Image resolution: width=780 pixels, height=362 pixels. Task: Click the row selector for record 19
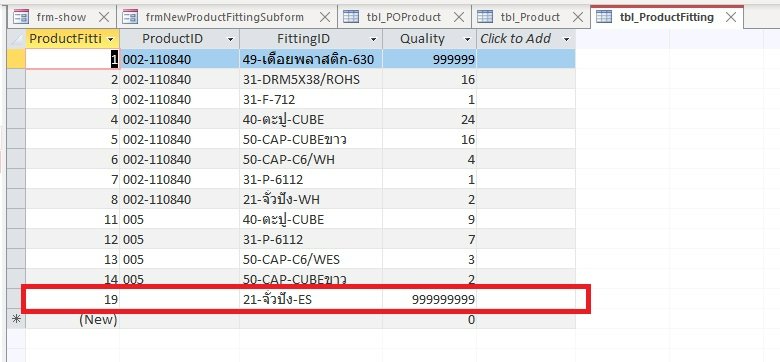coord(16,299)
